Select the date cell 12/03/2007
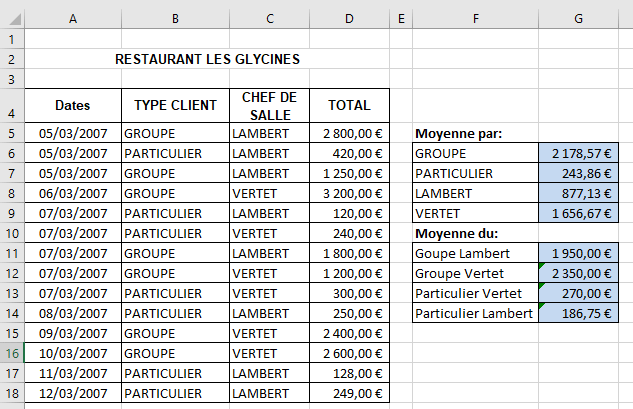Viewport: 633px width, 409px height. pyautogui.click(x=72, y=393)
